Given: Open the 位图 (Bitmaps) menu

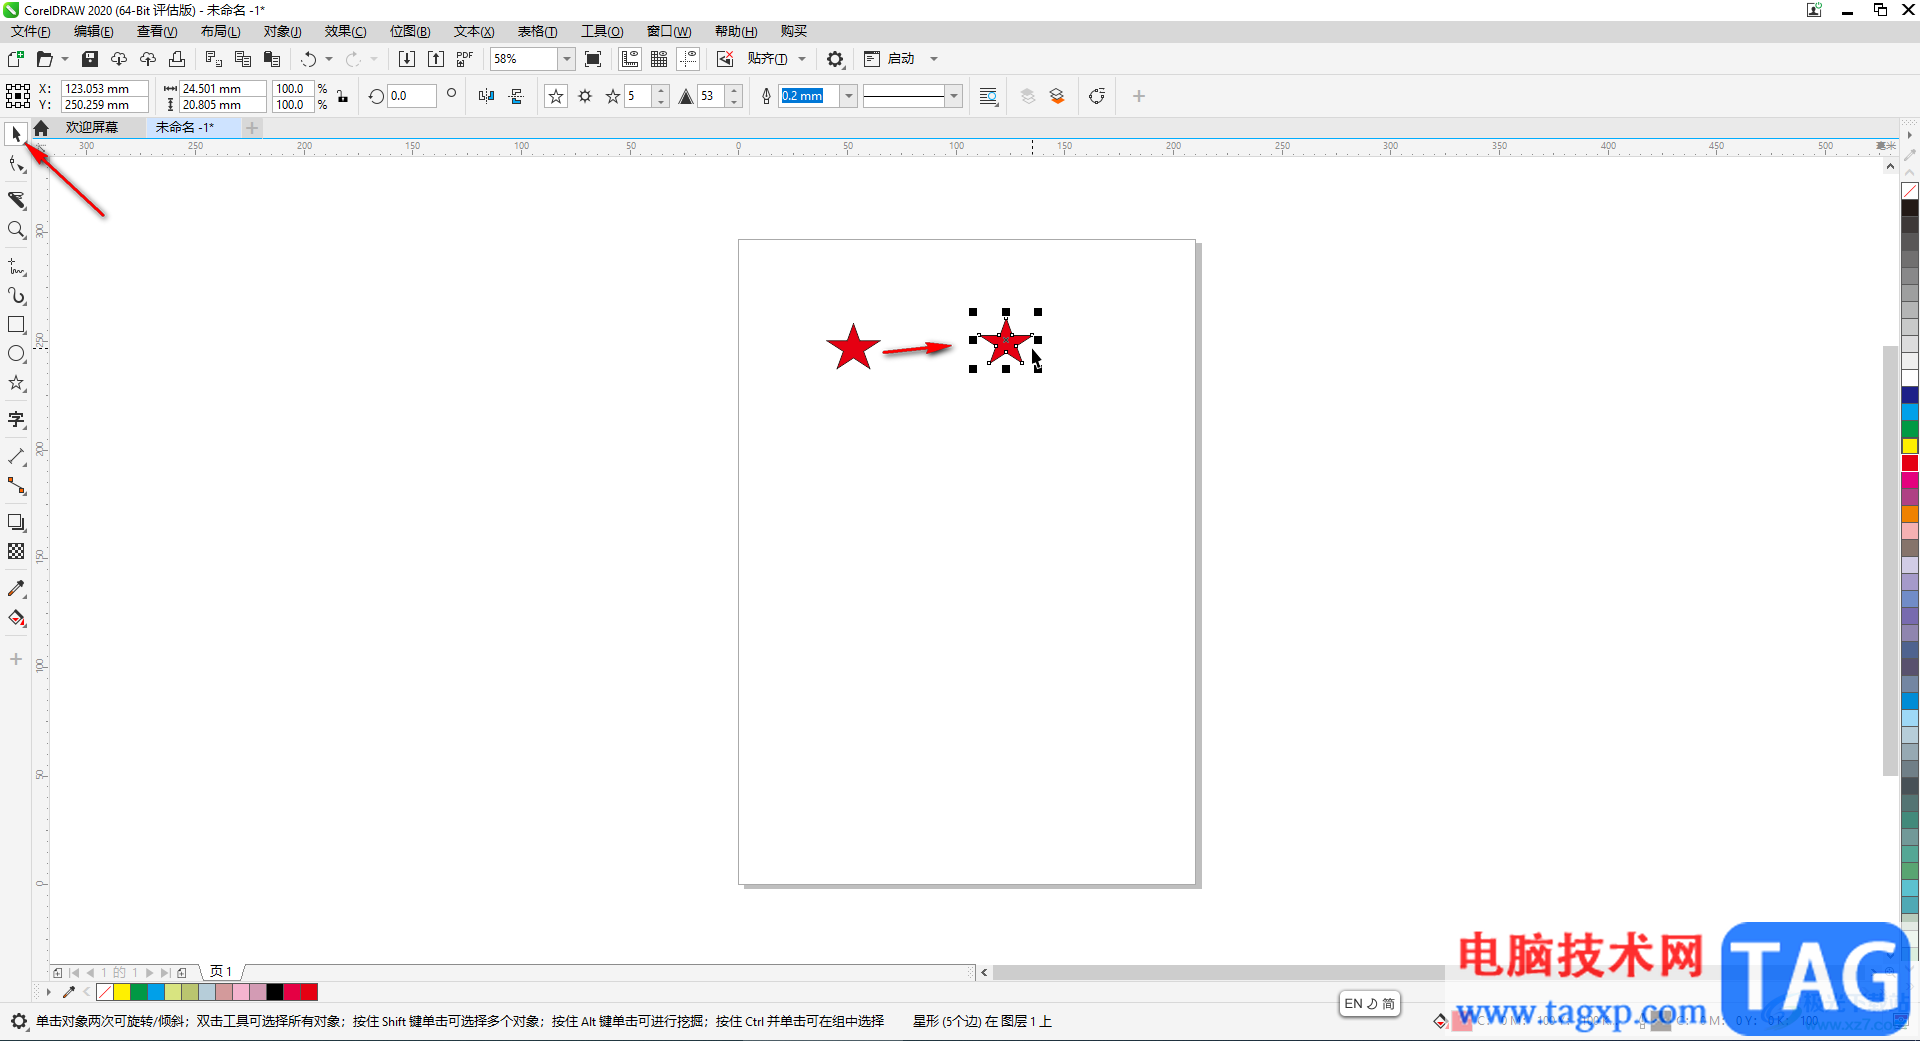Looking at the screenshot, I should point(410,31).
